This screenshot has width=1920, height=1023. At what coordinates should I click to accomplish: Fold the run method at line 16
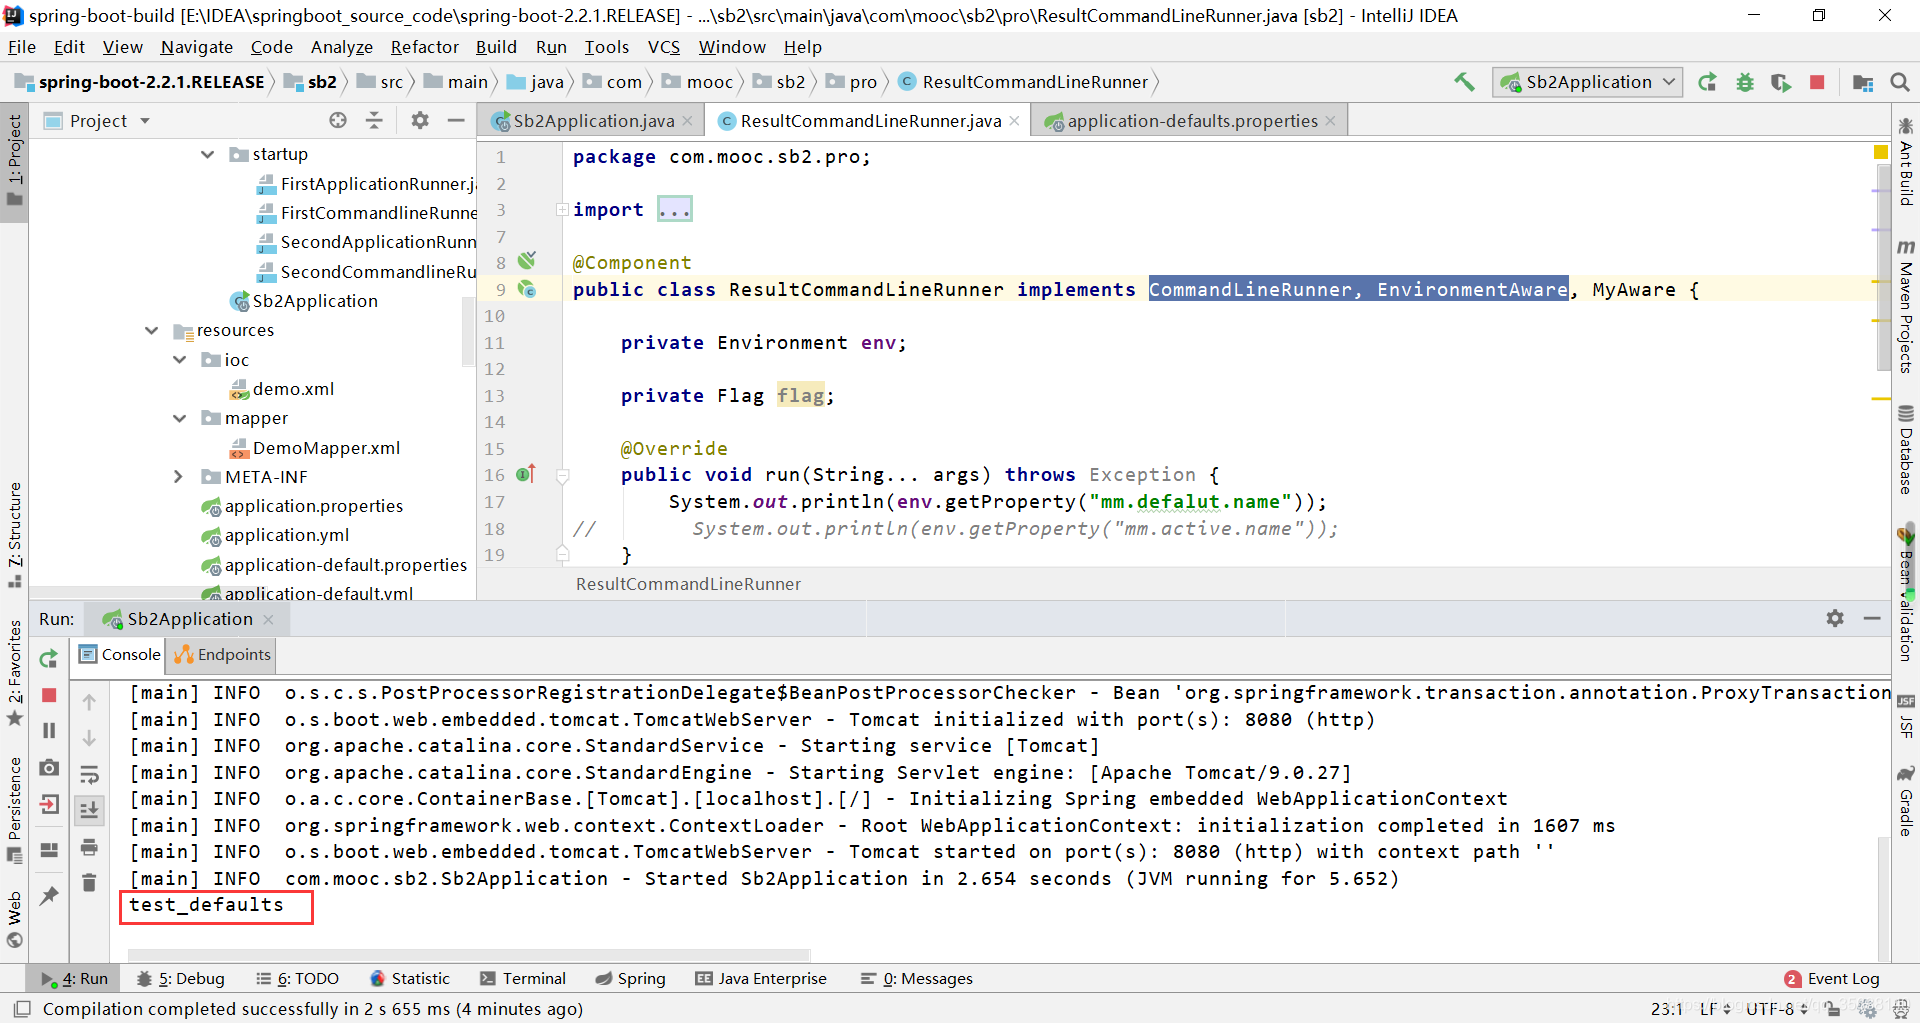(x=563, y=476)
